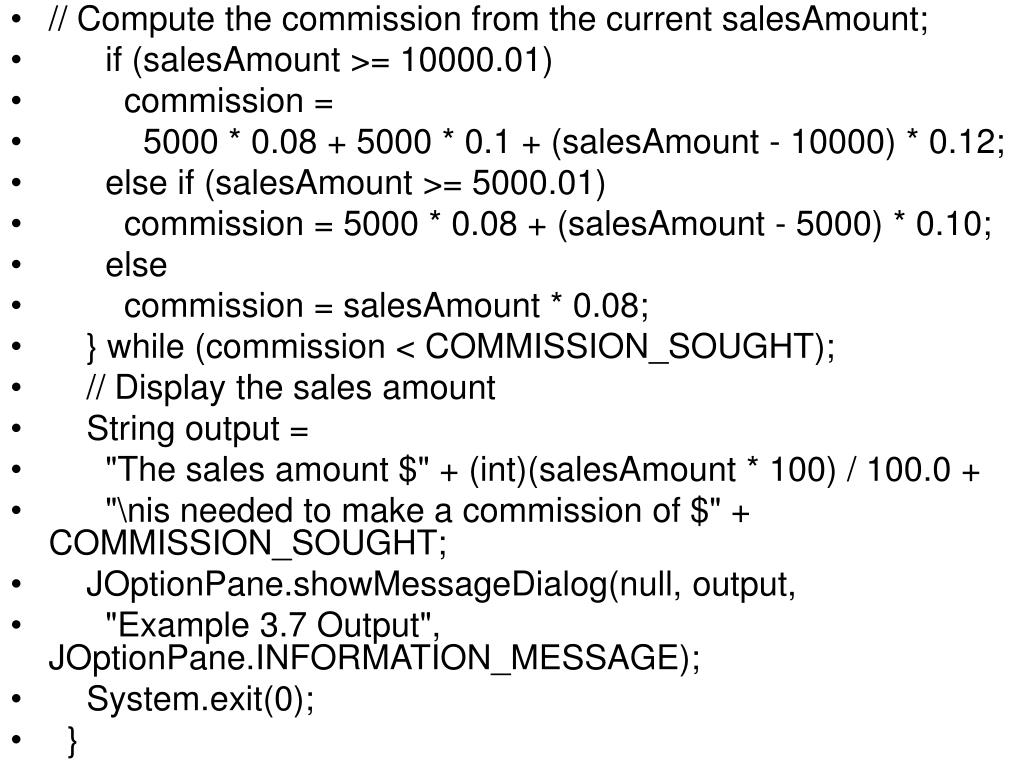Click the bullet beside 'System.exit(0);'
1024x768 pixels.
click(x=16, y=699)
